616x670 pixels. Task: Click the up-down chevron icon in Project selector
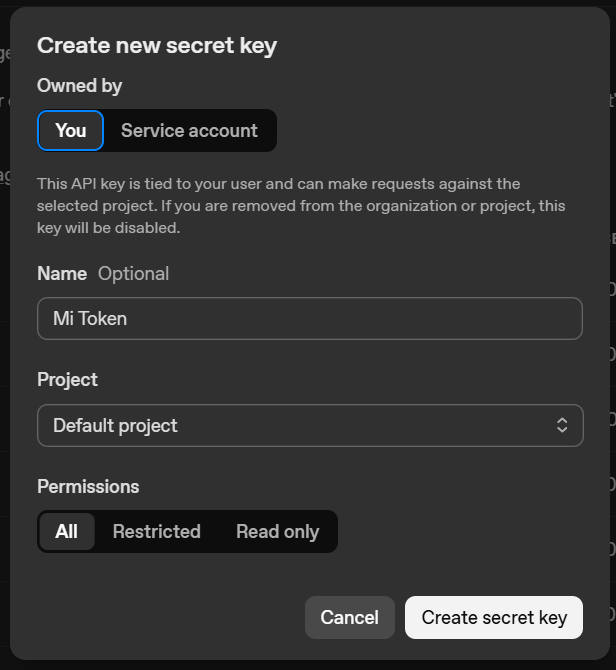point(562,425)
